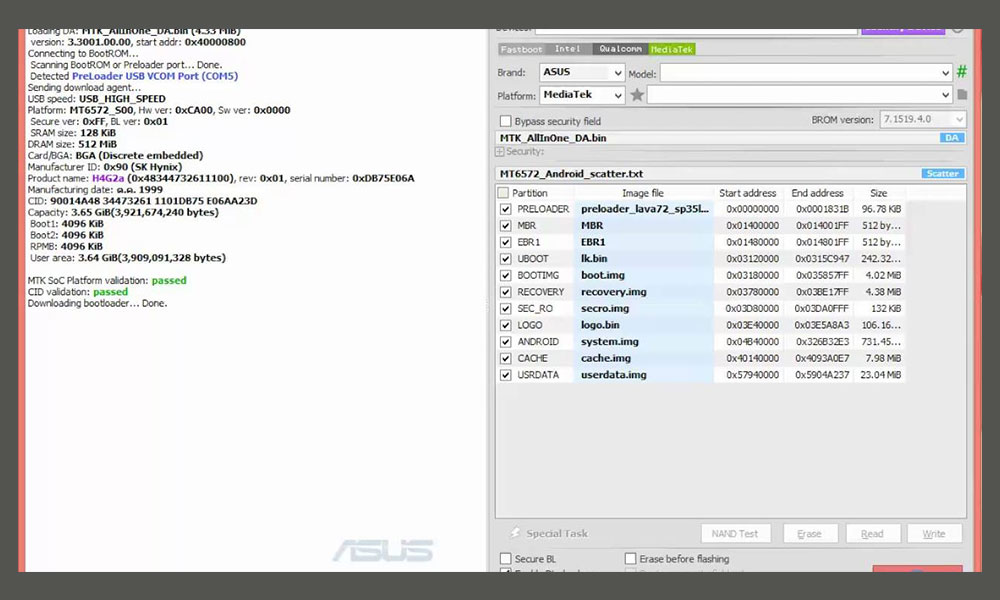The height and width of the screenshot is (600, 1000).
Task: Uncheck the USRDATA partition checkbox
Action: click(506, 375)
